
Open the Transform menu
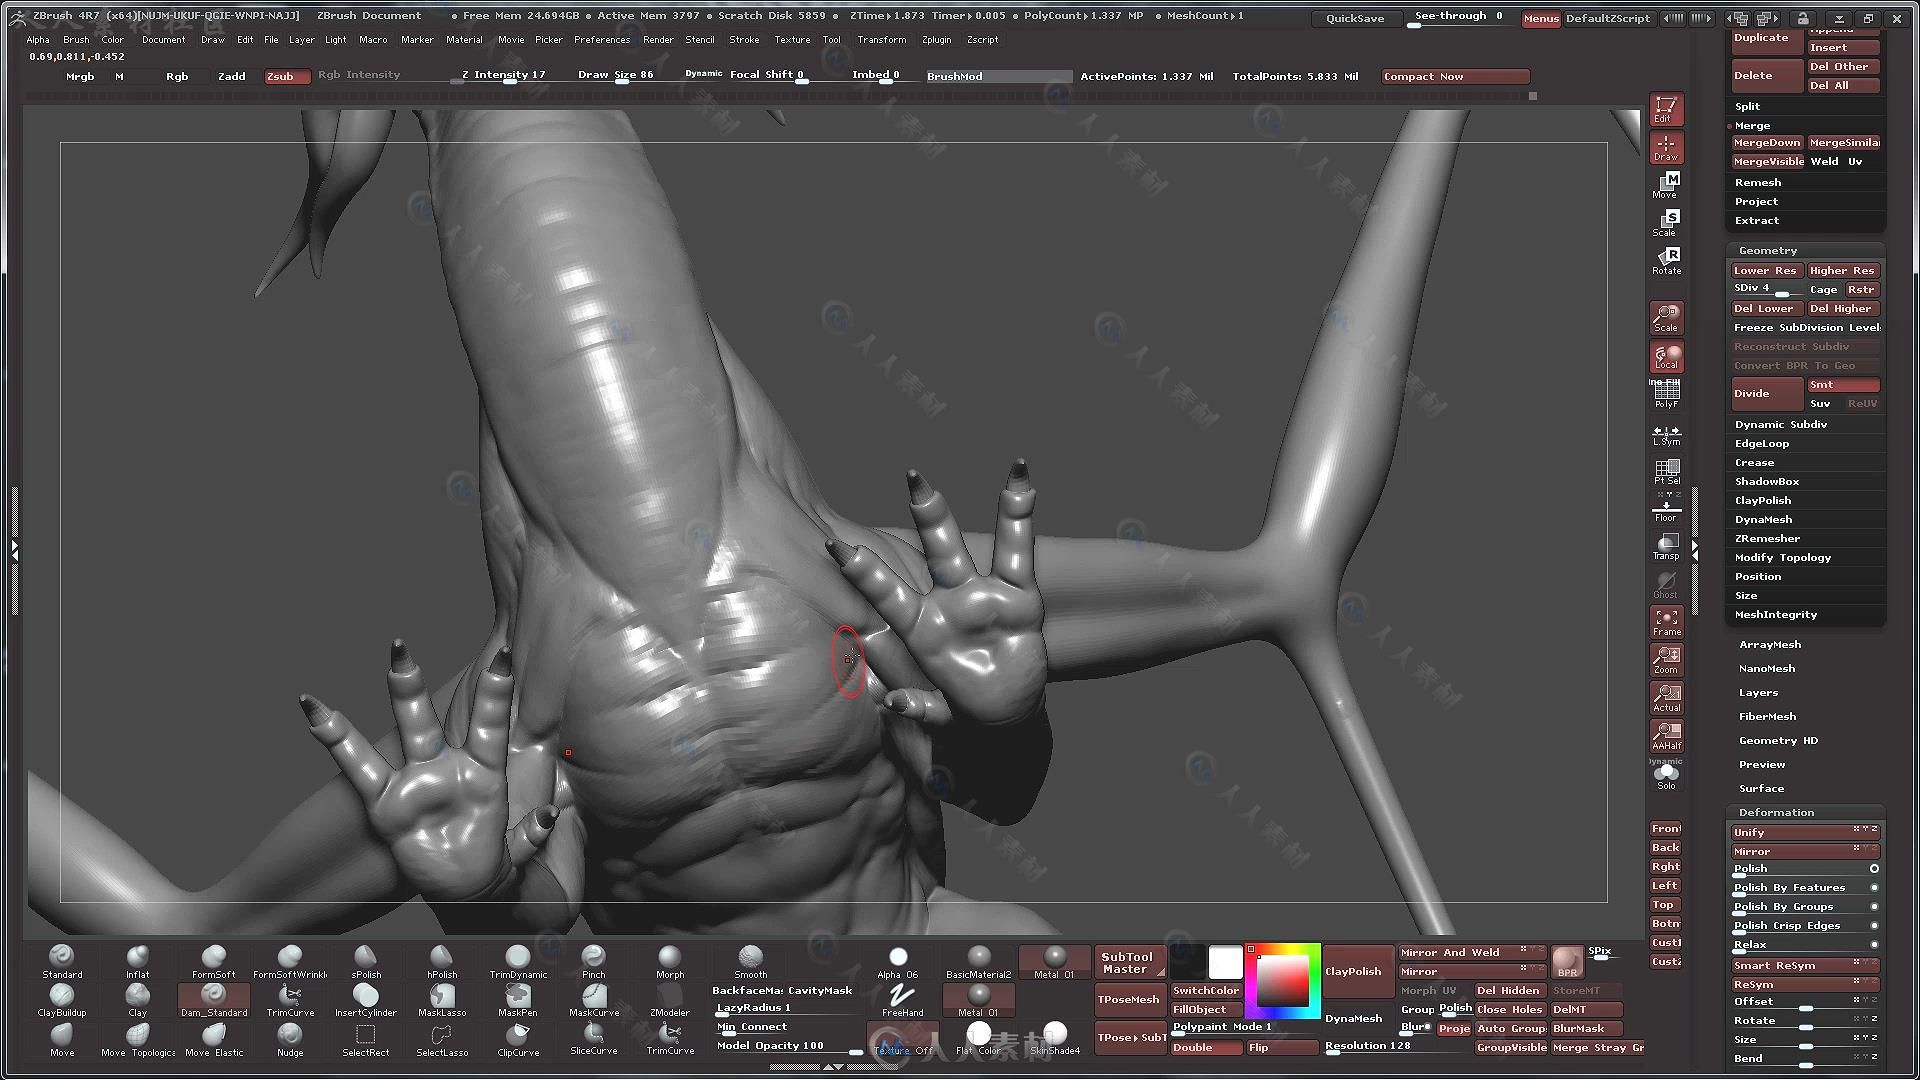coord(882,40)
